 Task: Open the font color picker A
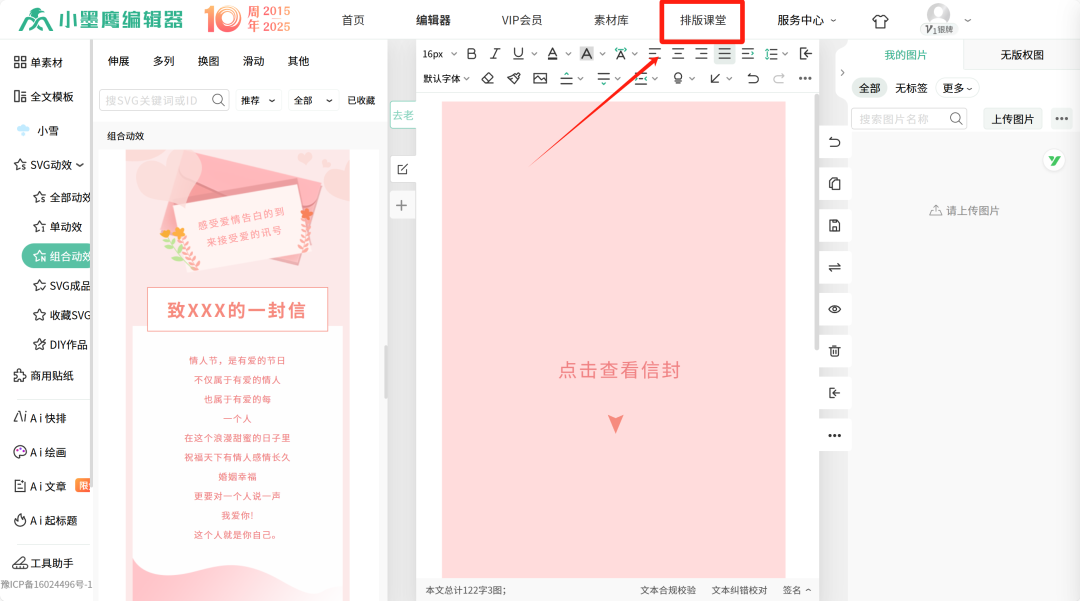[x=553, y=54]
